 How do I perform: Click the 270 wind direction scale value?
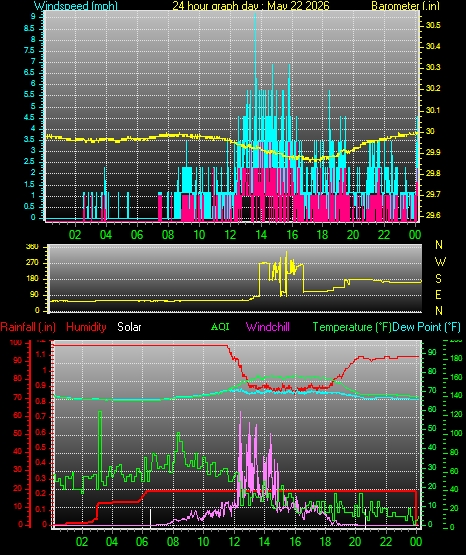point(32,263)
